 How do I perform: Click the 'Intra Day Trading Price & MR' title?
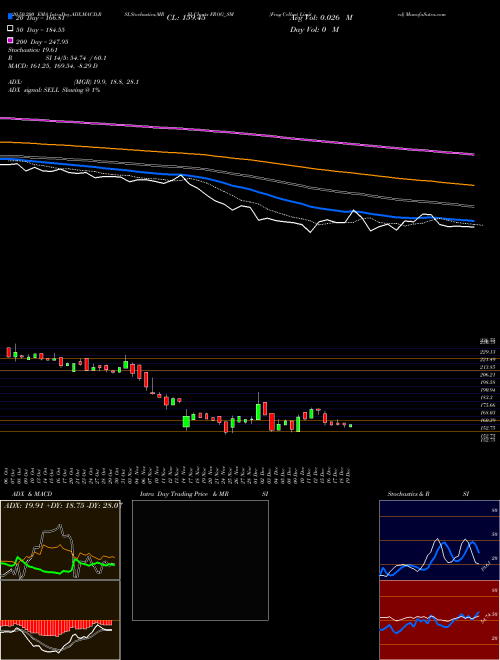(184, 494)
